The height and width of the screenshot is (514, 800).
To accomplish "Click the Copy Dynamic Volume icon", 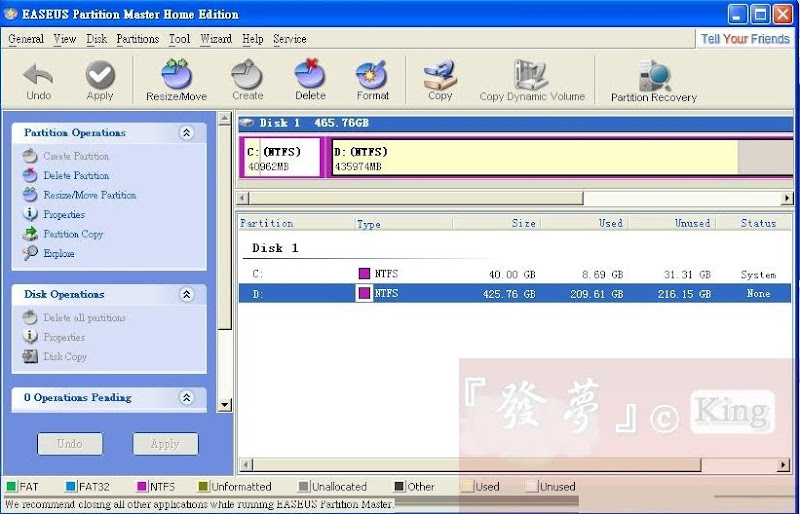I will (x=532, y=81).
